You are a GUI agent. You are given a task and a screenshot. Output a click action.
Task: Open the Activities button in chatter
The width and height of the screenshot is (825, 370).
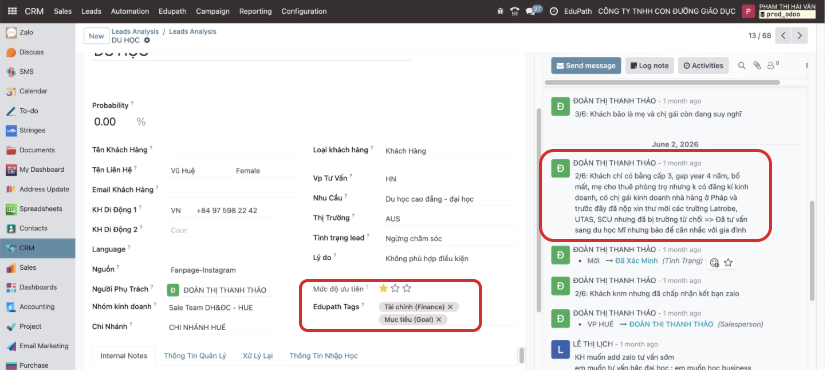703,66
